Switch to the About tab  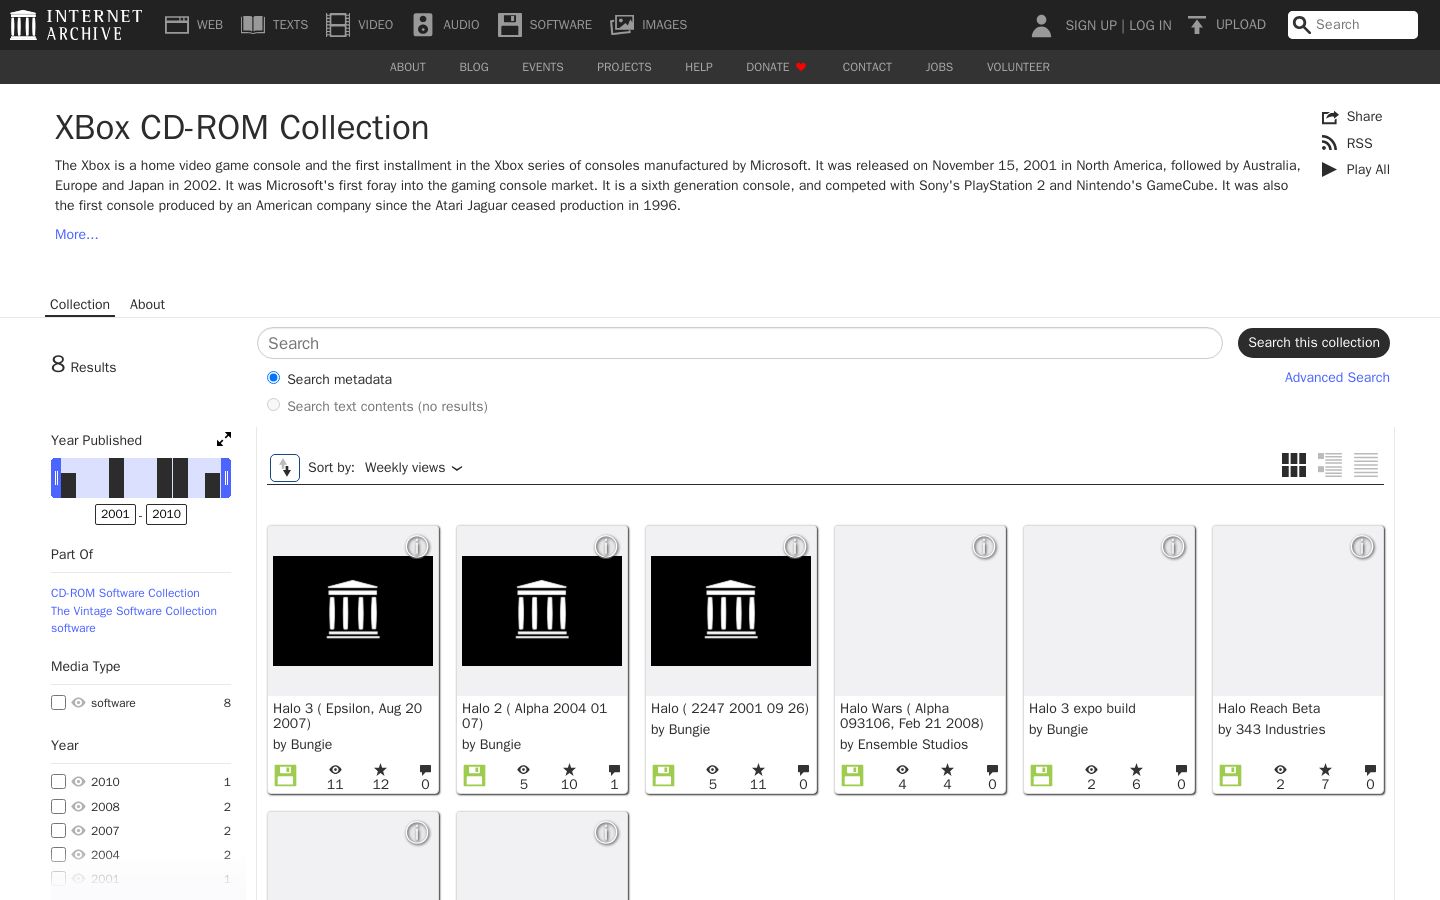coord(147,304)
